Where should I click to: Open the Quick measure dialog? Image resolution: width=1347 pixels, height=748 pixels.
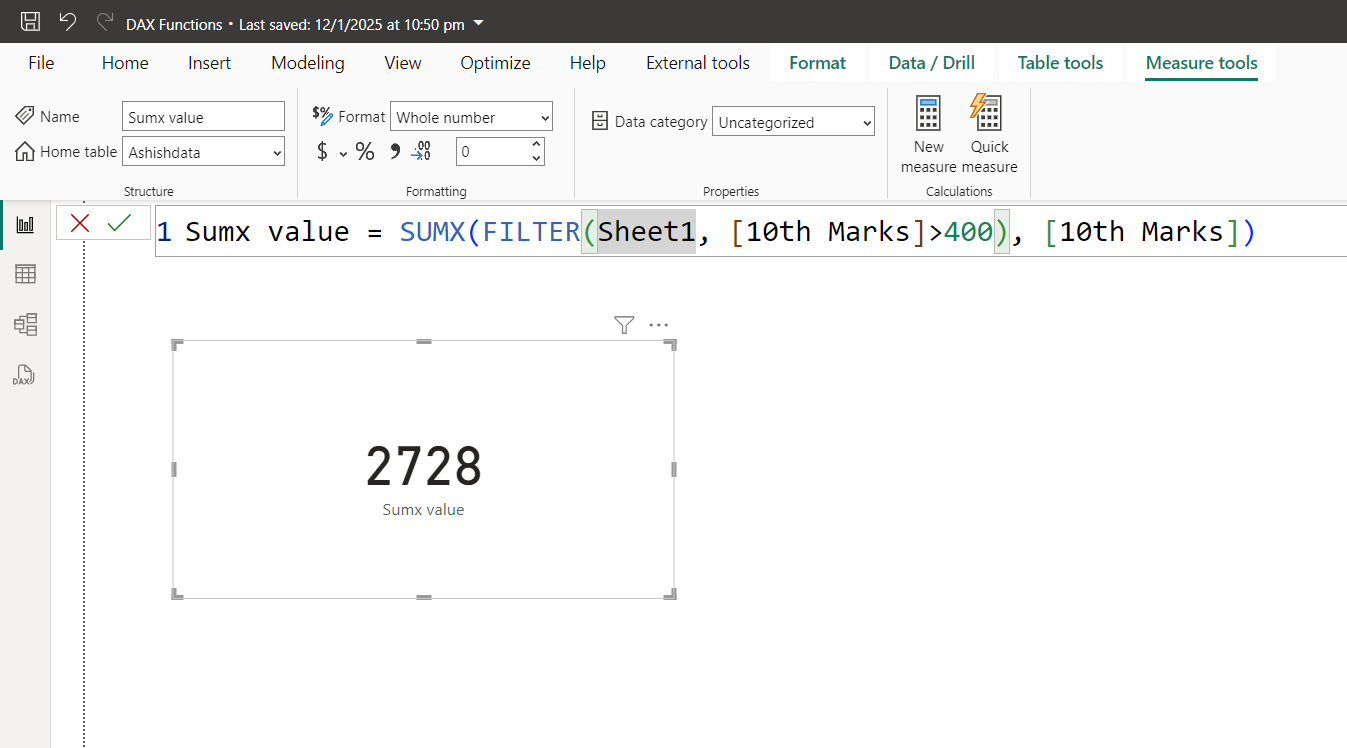[x=988, y=131]
